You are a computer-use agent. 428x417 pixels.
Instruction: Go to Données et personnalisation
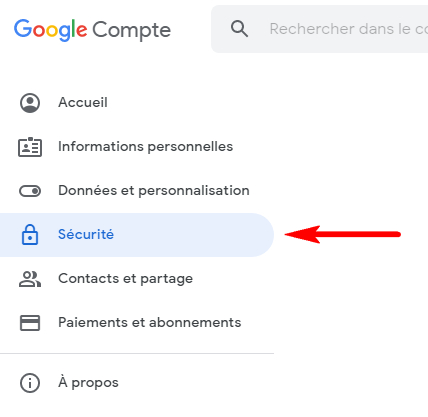tap(154, 191)
